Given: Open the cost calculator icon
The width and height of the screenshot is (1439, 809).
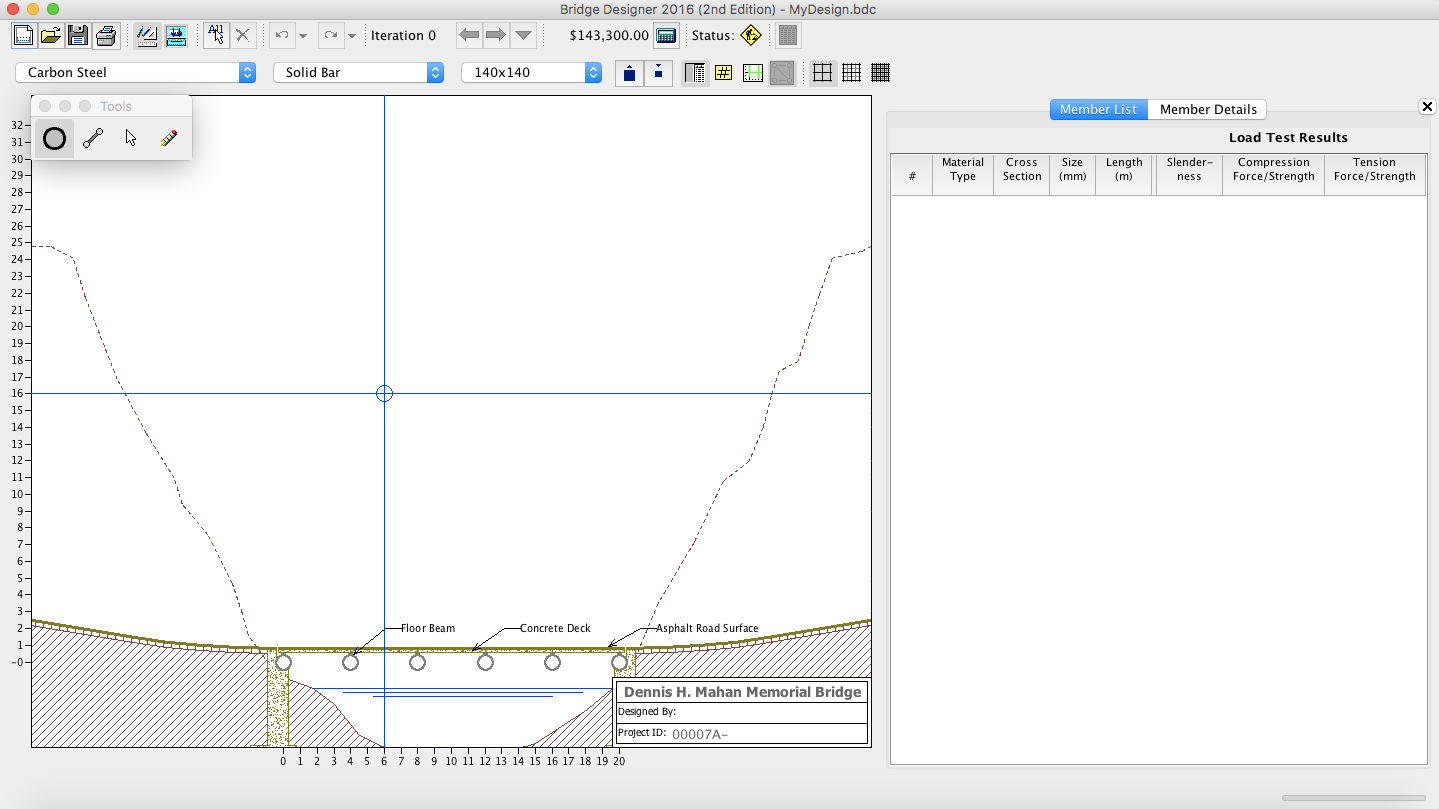Looking at the screenshot, I should click(x=666, y=36).
